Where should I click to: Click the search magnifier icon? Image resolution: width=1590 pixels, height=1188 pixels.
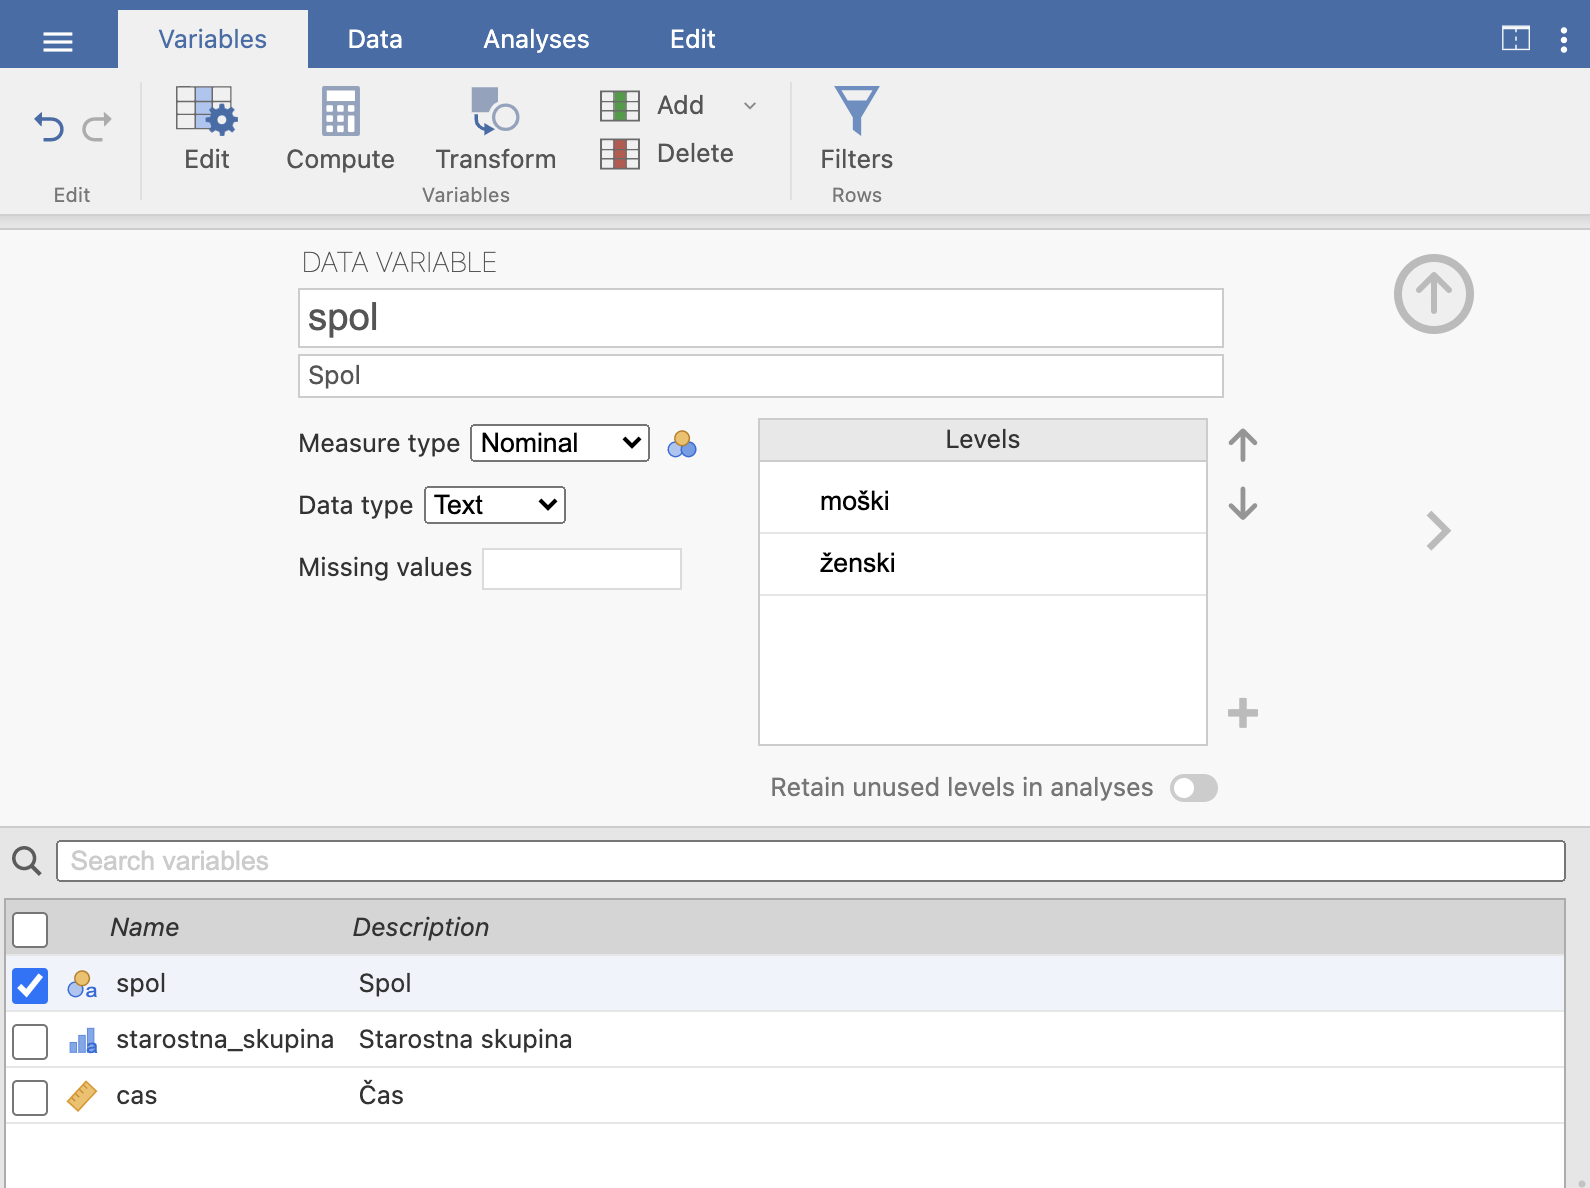pyautogui.click(x=27, y=861)
